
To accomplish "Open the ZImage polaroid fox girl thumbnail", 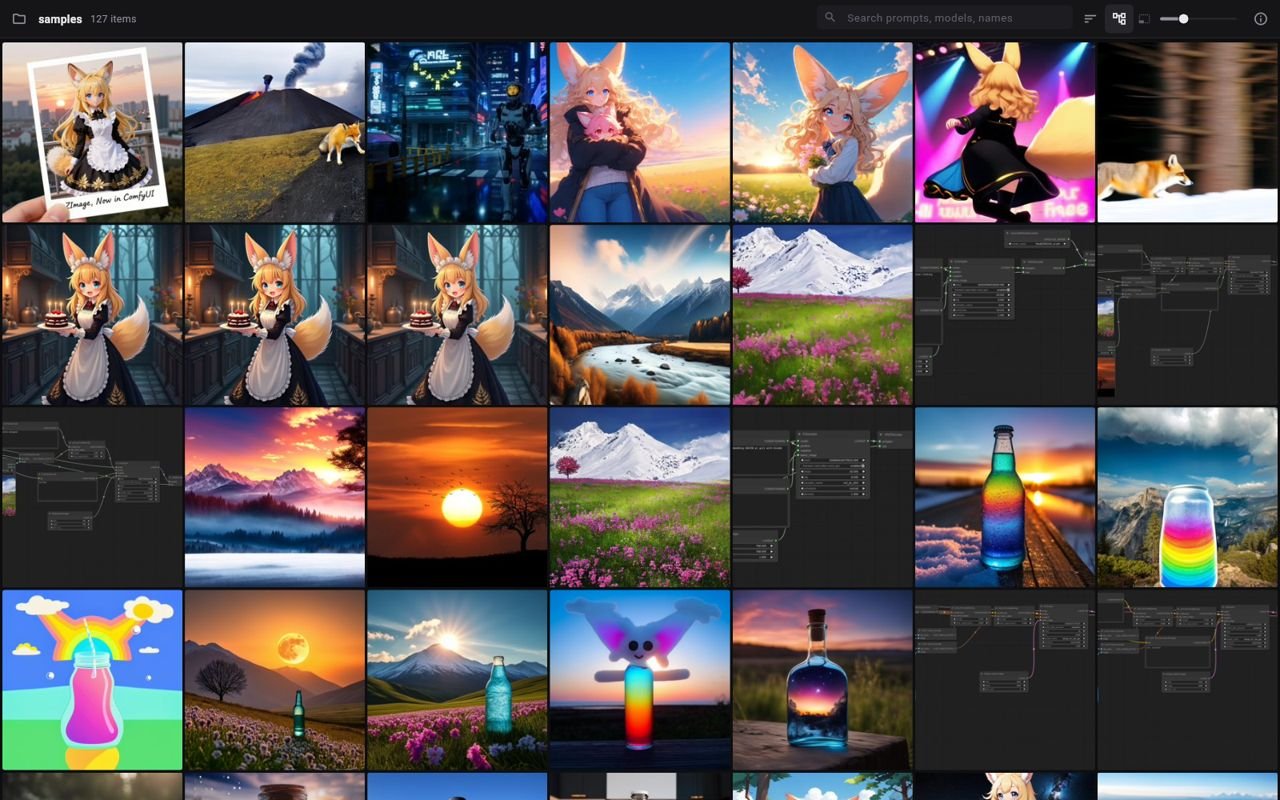I will [x=92, y=132].
